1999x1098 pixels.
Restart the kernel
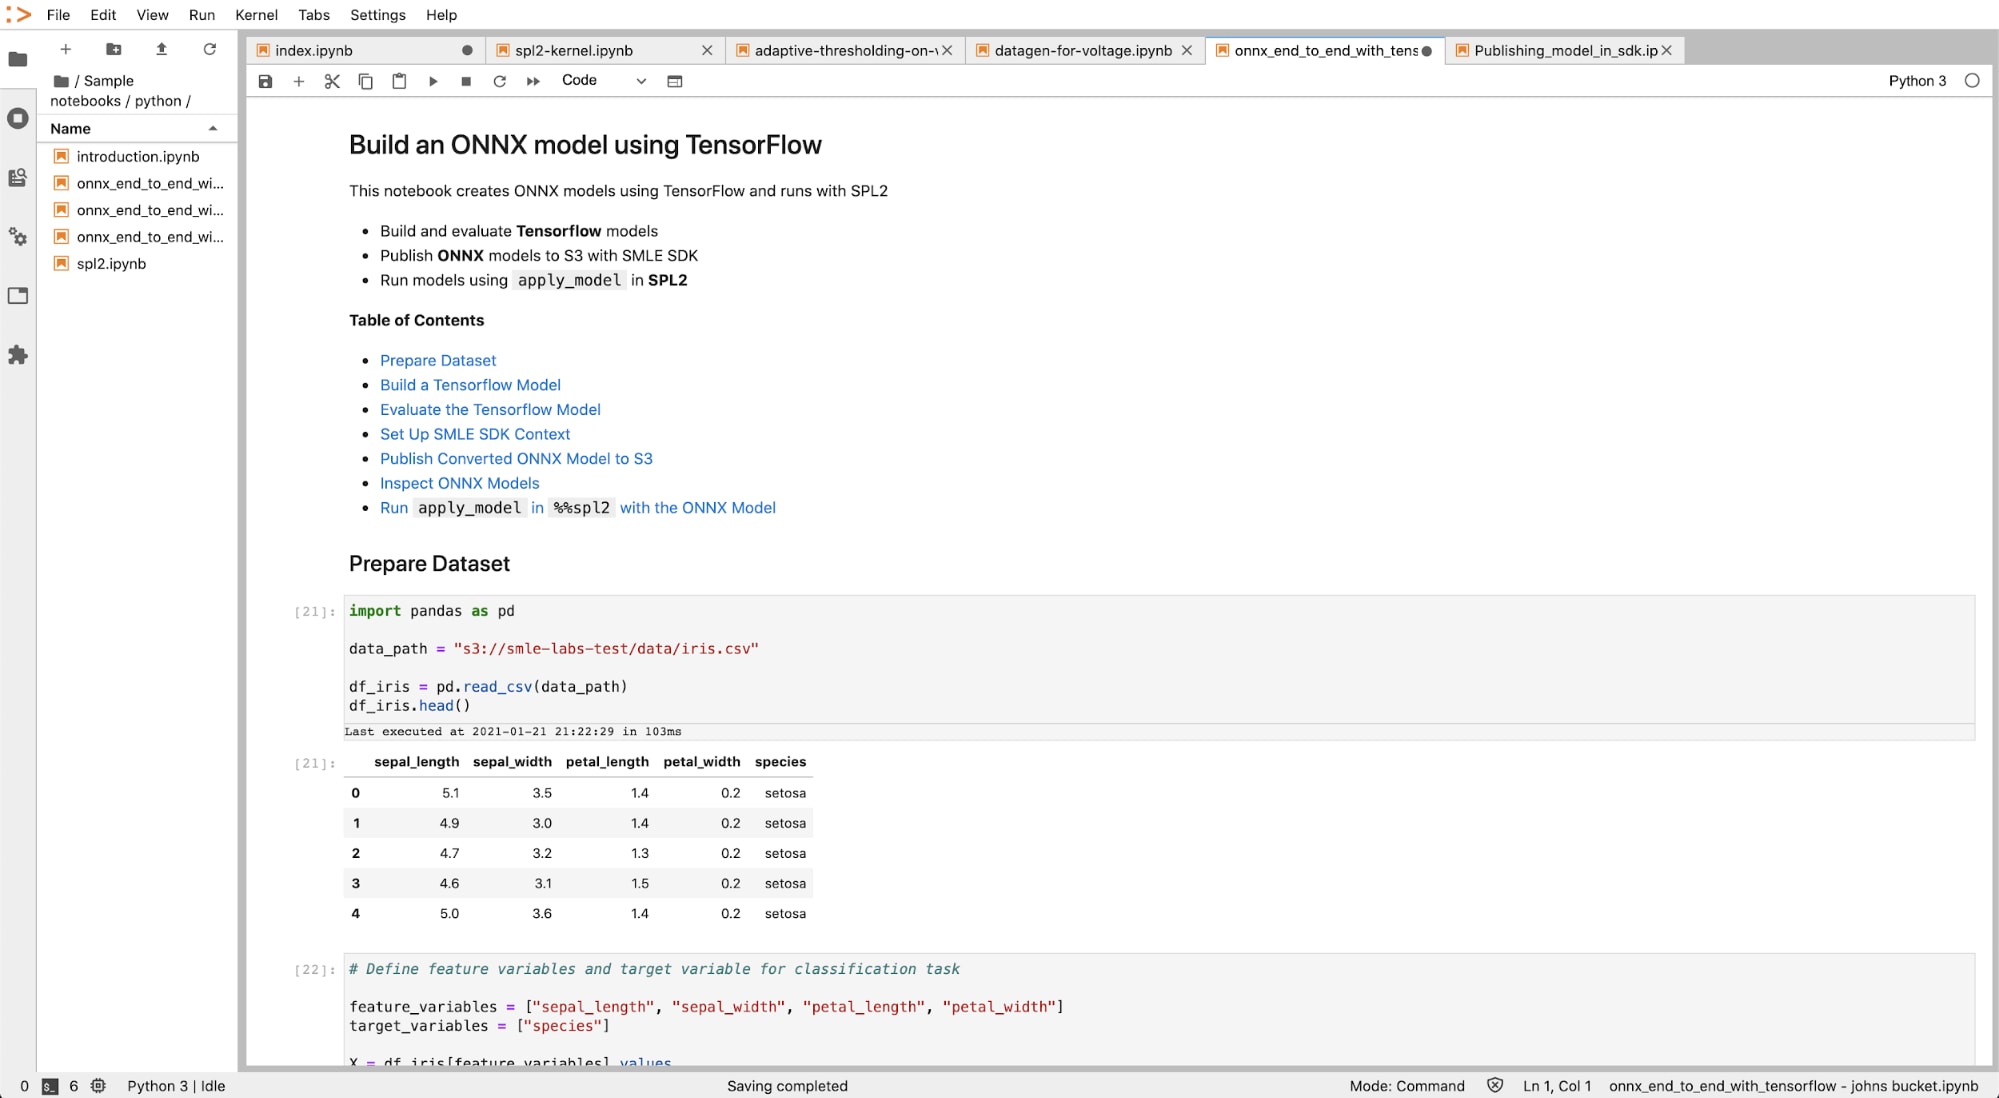coord(500,81)
